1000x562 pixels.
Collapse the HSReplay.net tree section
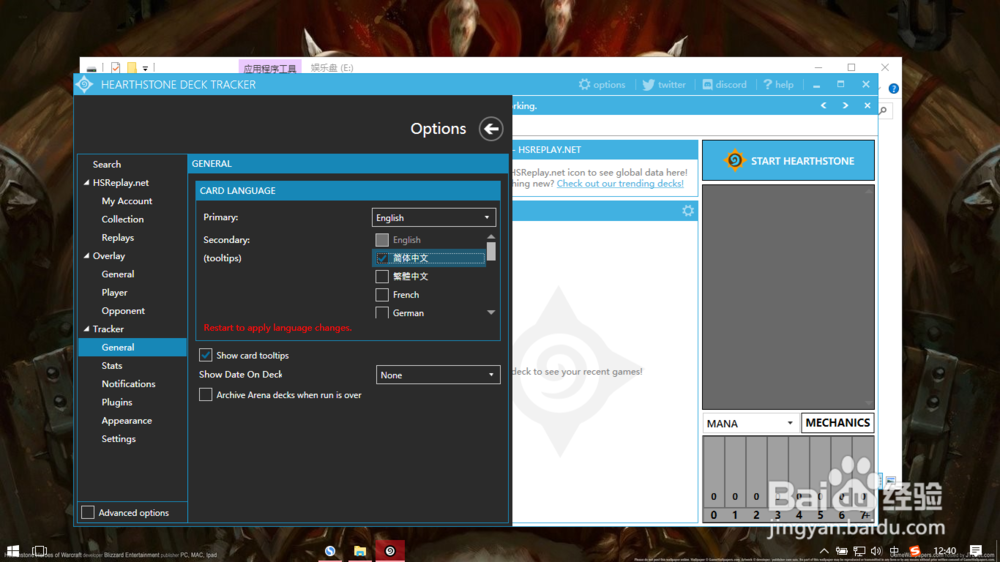click(87, 182)
